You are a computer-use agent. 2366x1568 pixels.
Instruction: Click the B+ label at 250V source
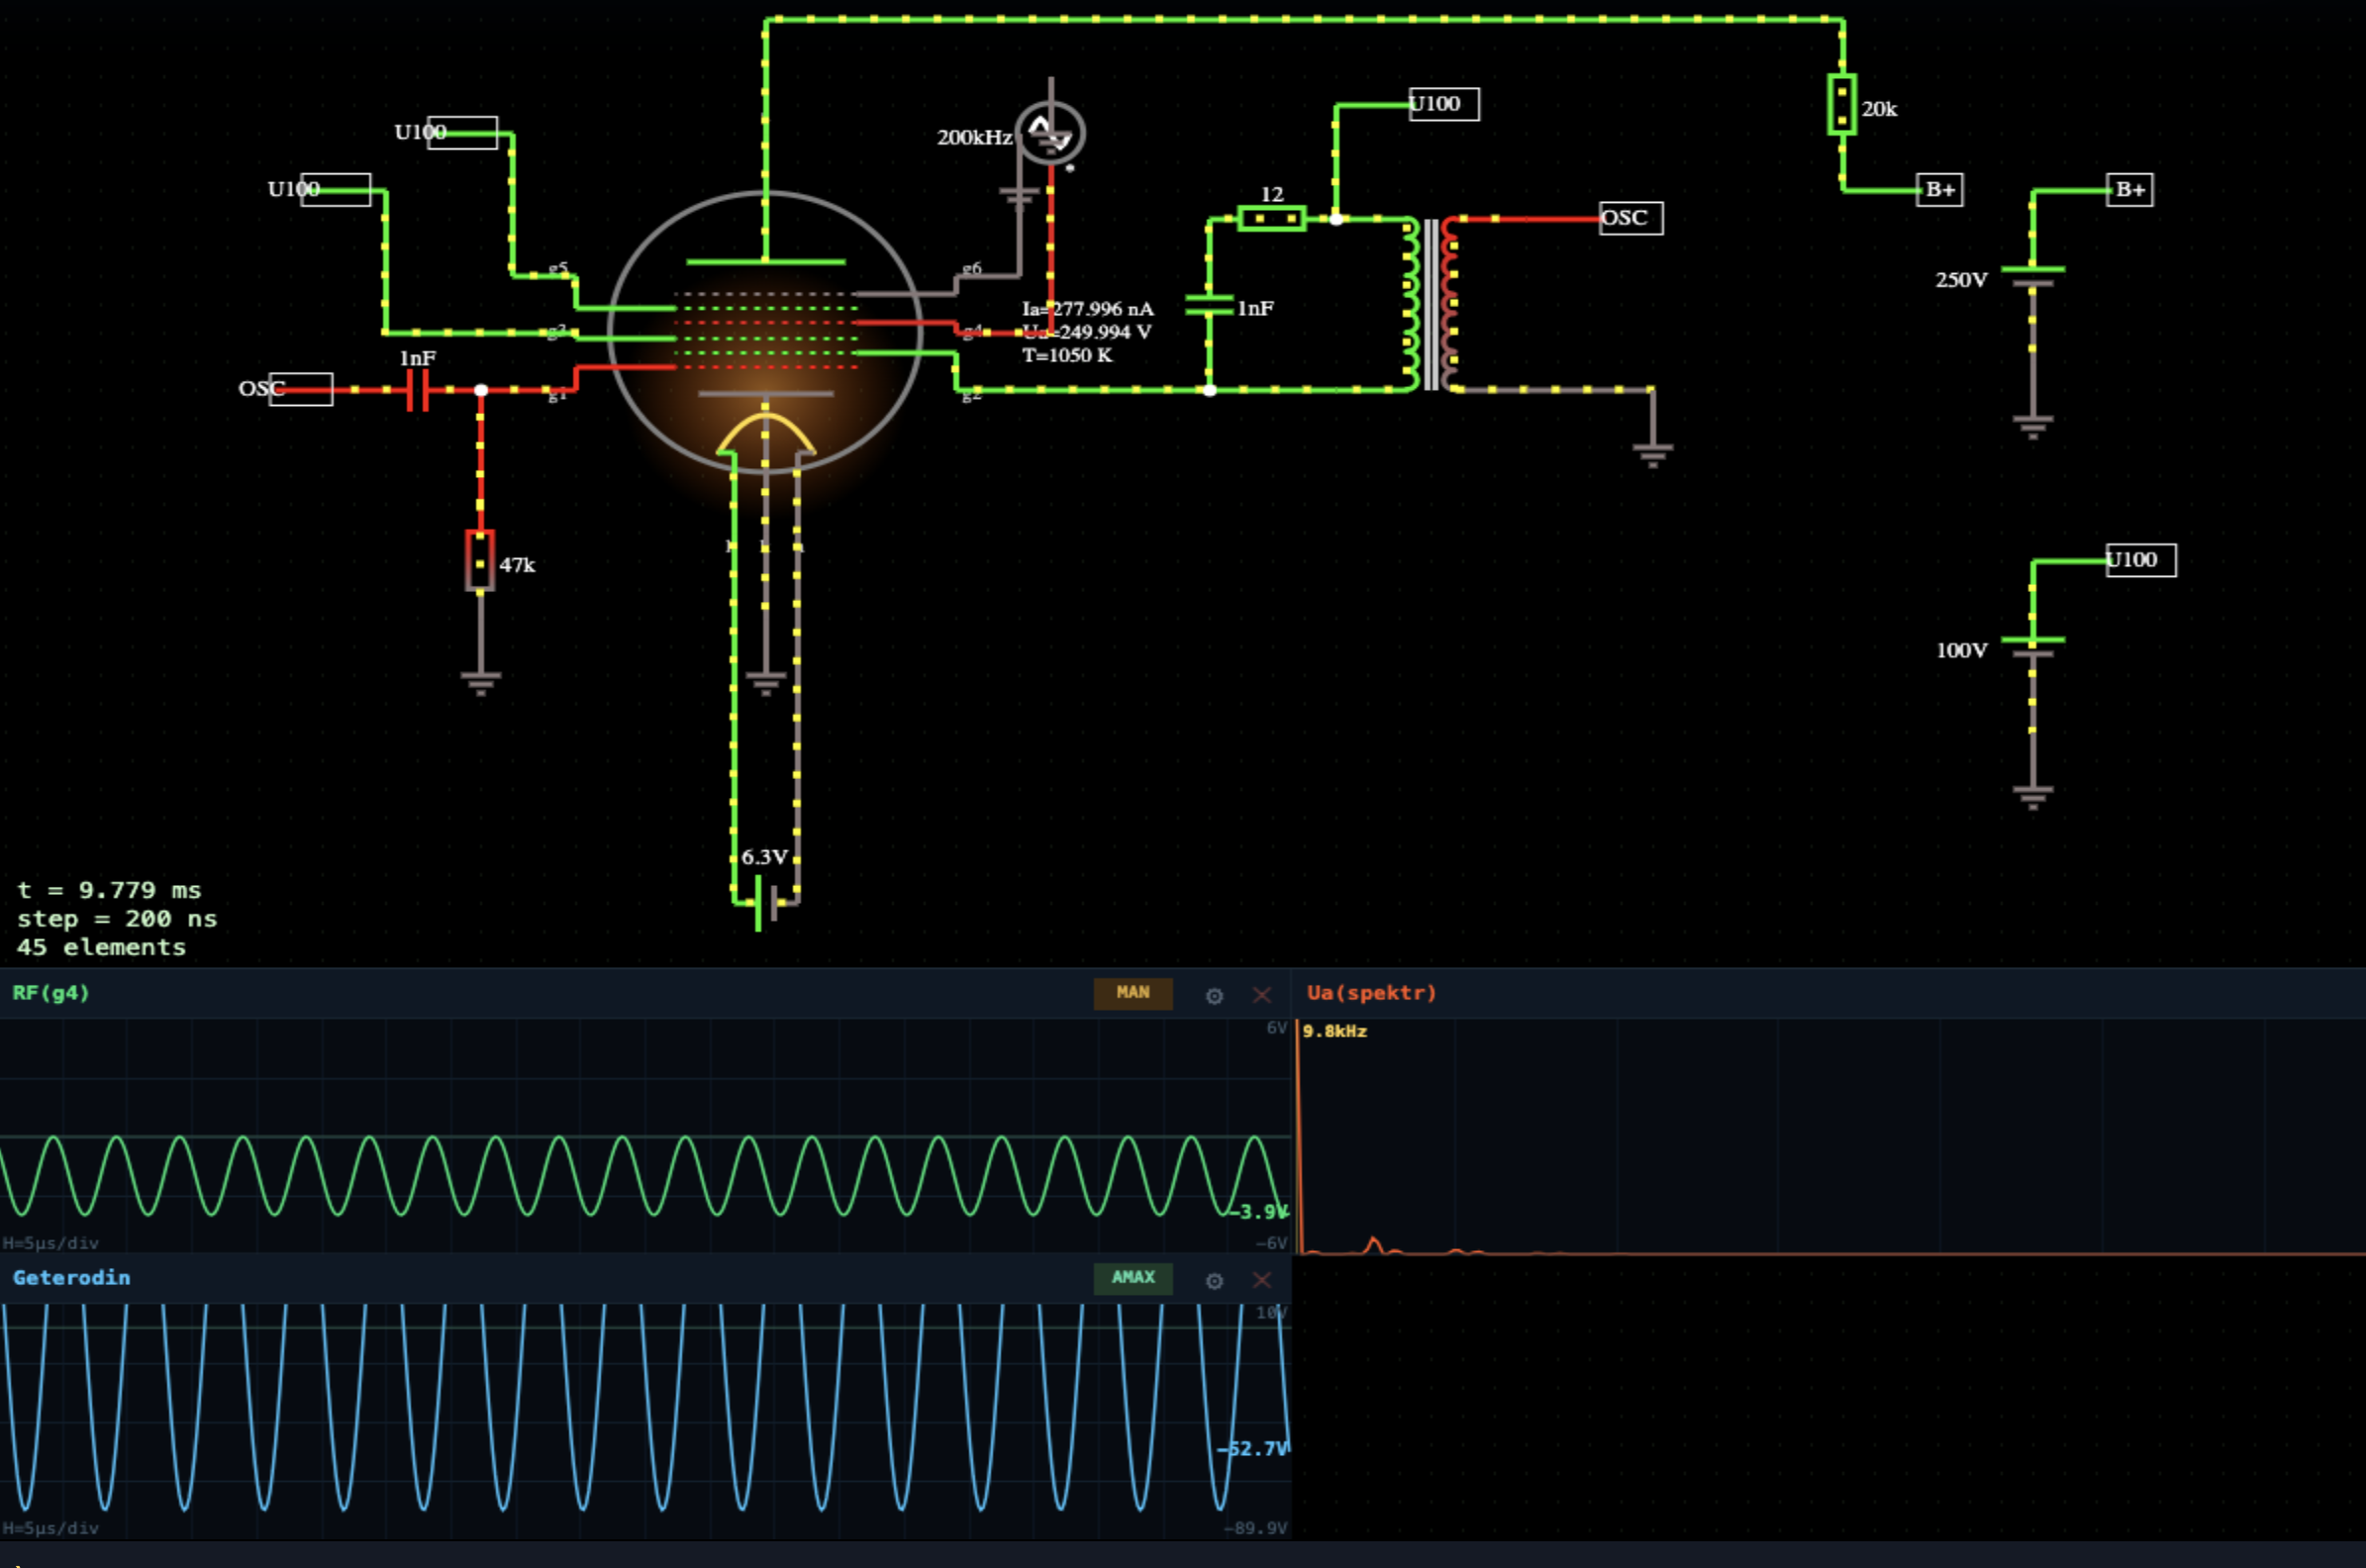coord(2129,190)
